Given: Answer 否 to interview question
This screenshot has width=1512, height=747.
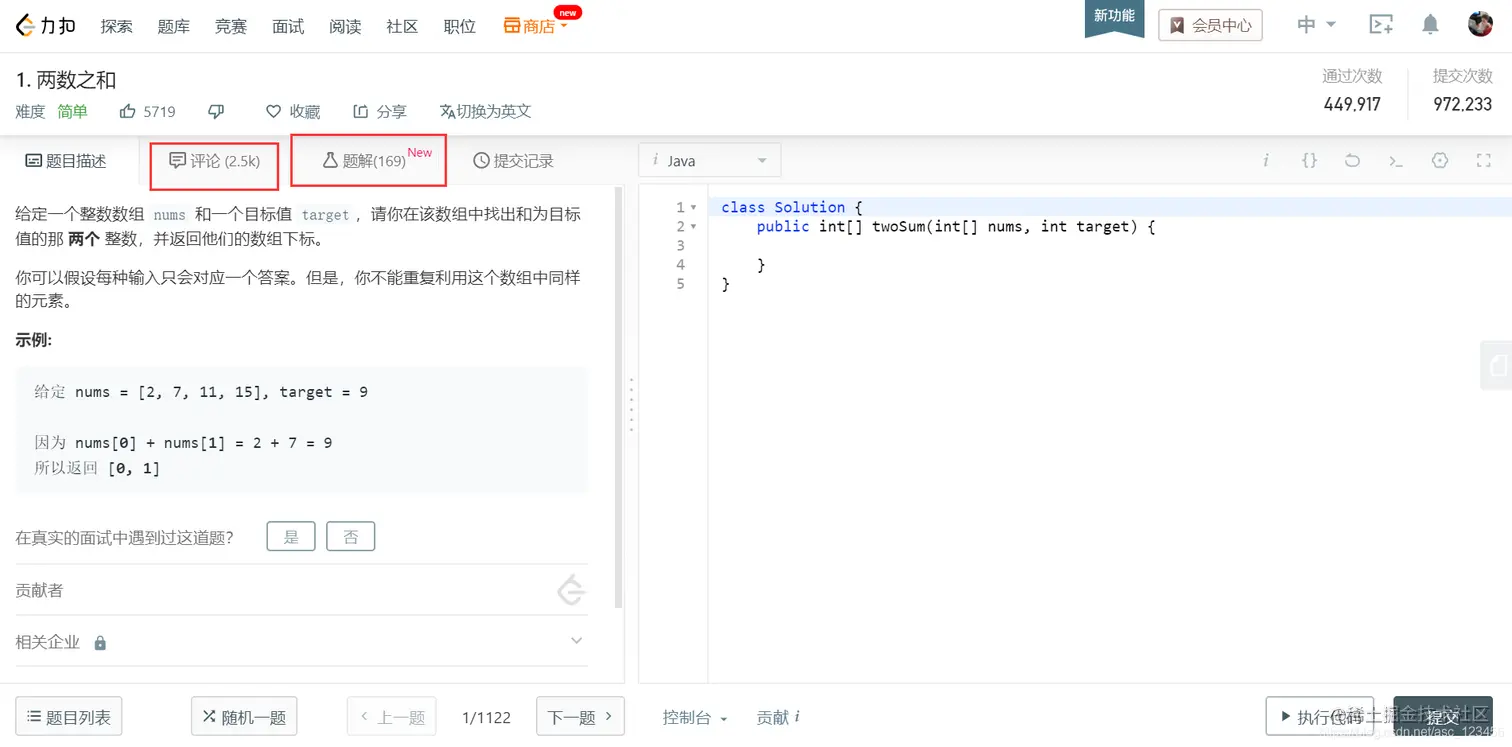Looking at the screenshot, I should (x=351, y=537).
